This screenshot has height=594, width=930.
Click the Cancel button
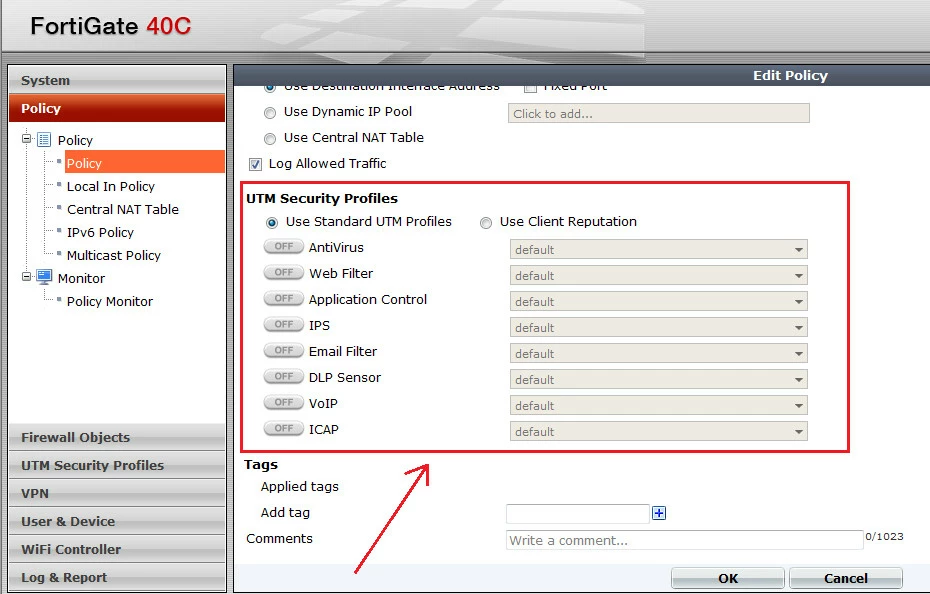846,578
